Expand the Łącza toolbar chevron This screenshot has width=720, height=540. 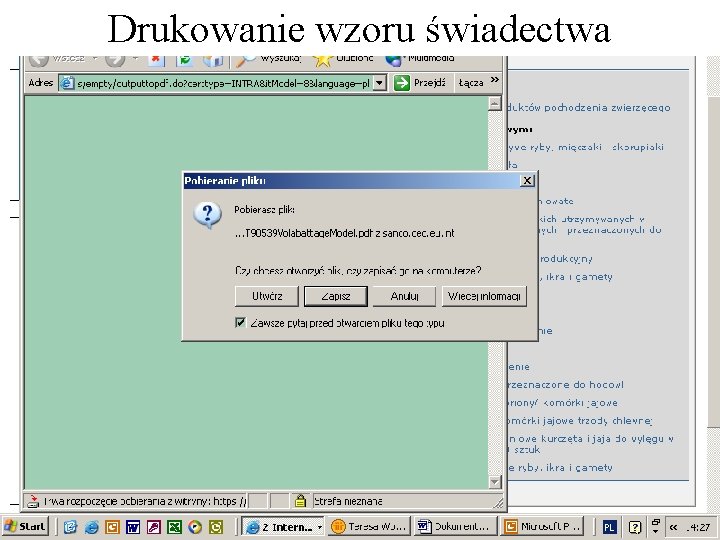[x=495, y=80]
